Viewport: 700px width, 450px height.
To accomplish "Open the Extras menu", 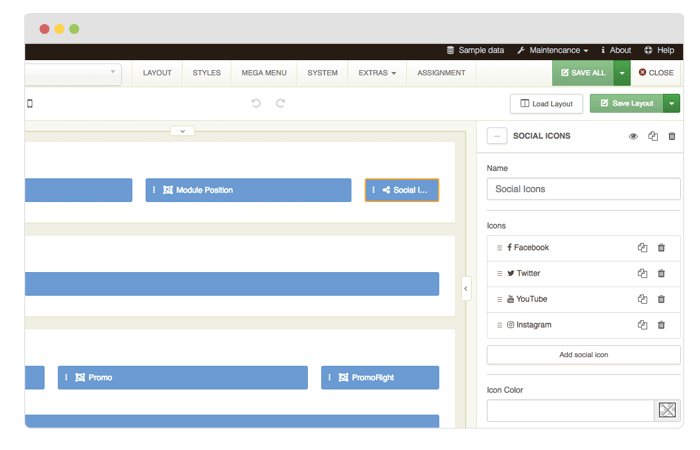I will (377, 73).
